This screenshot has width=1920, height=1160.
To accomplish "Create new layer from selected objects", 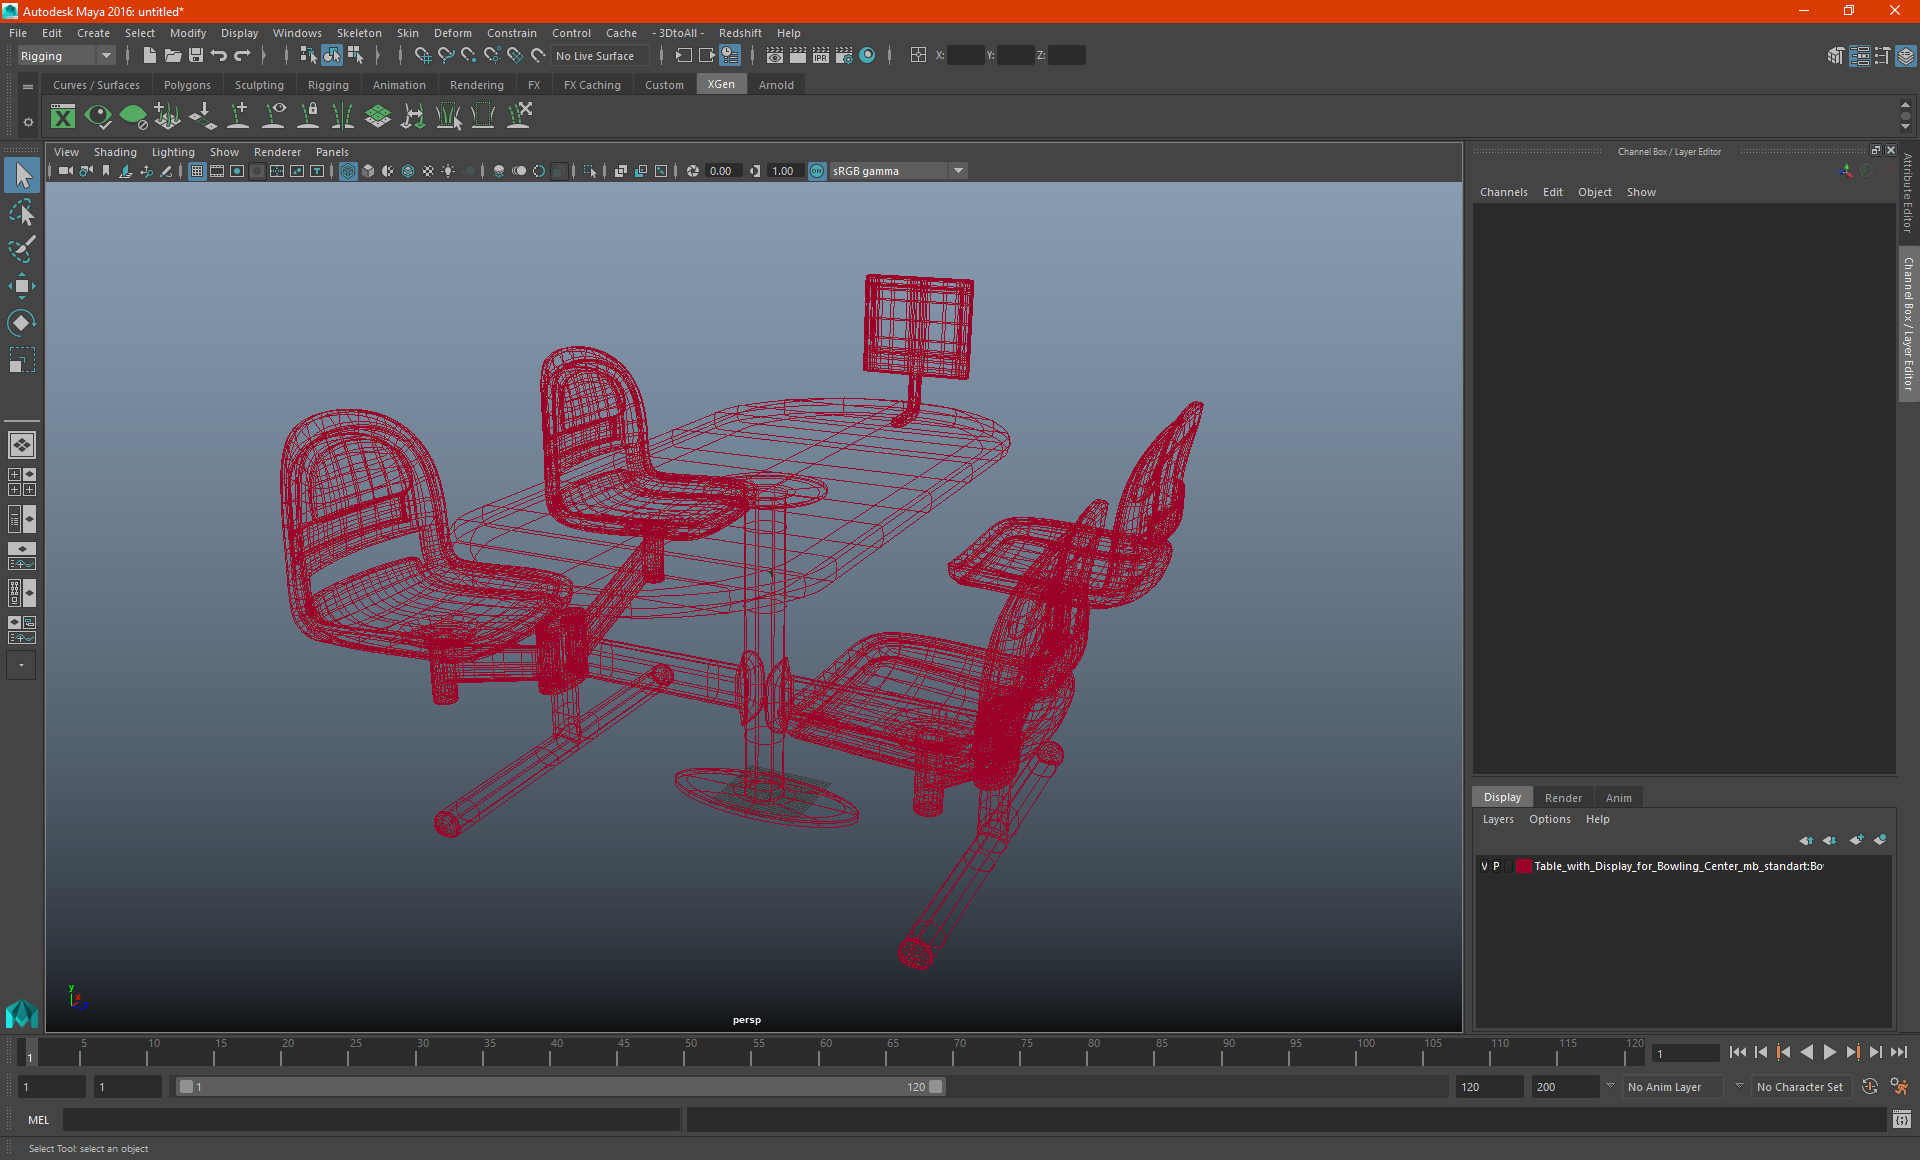I will point(1880,840).
